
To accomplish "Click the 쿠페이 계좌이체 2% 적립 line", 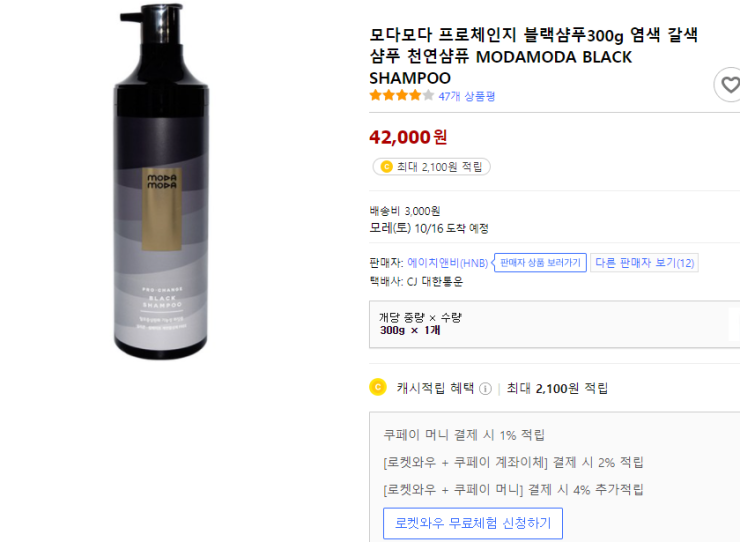I will [513, 462].
